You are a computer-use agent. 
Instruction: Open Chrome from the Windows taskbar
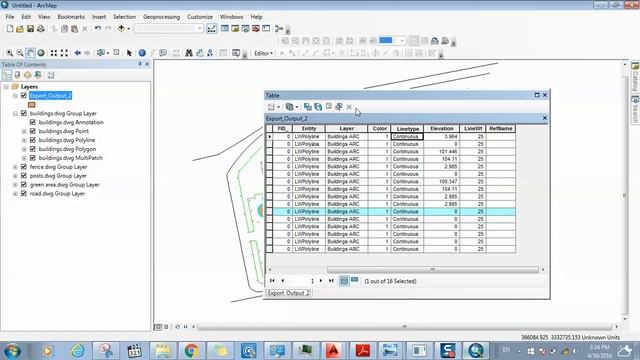tap(191, 351)
